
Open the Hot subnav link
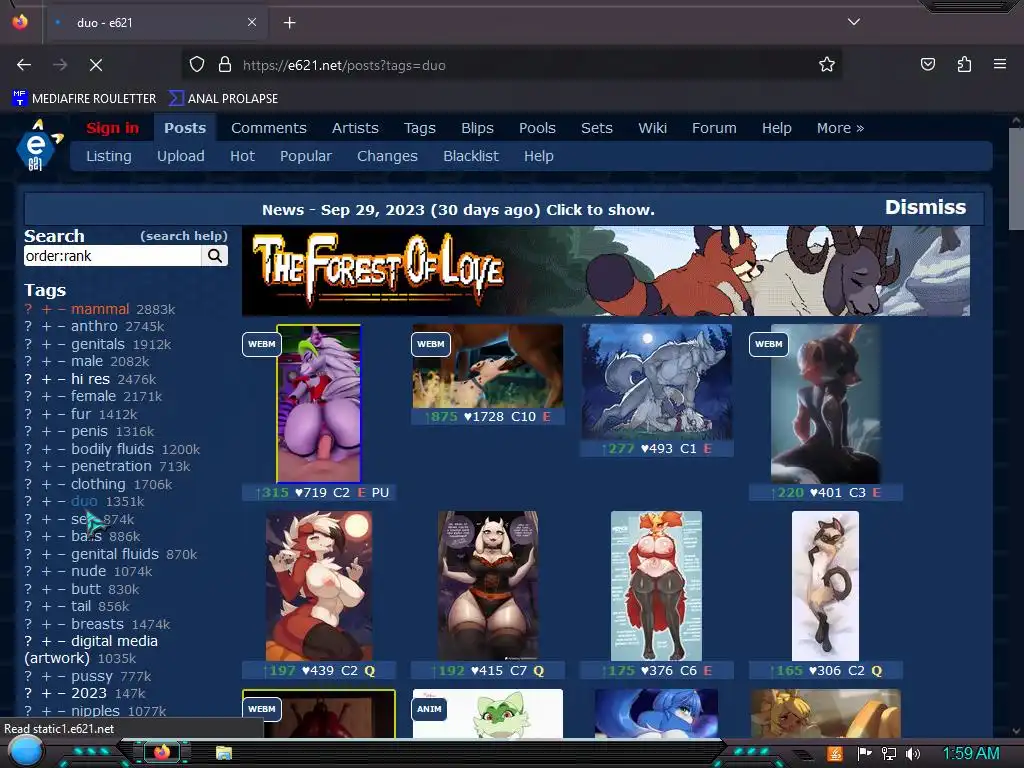tap(242, 156)
